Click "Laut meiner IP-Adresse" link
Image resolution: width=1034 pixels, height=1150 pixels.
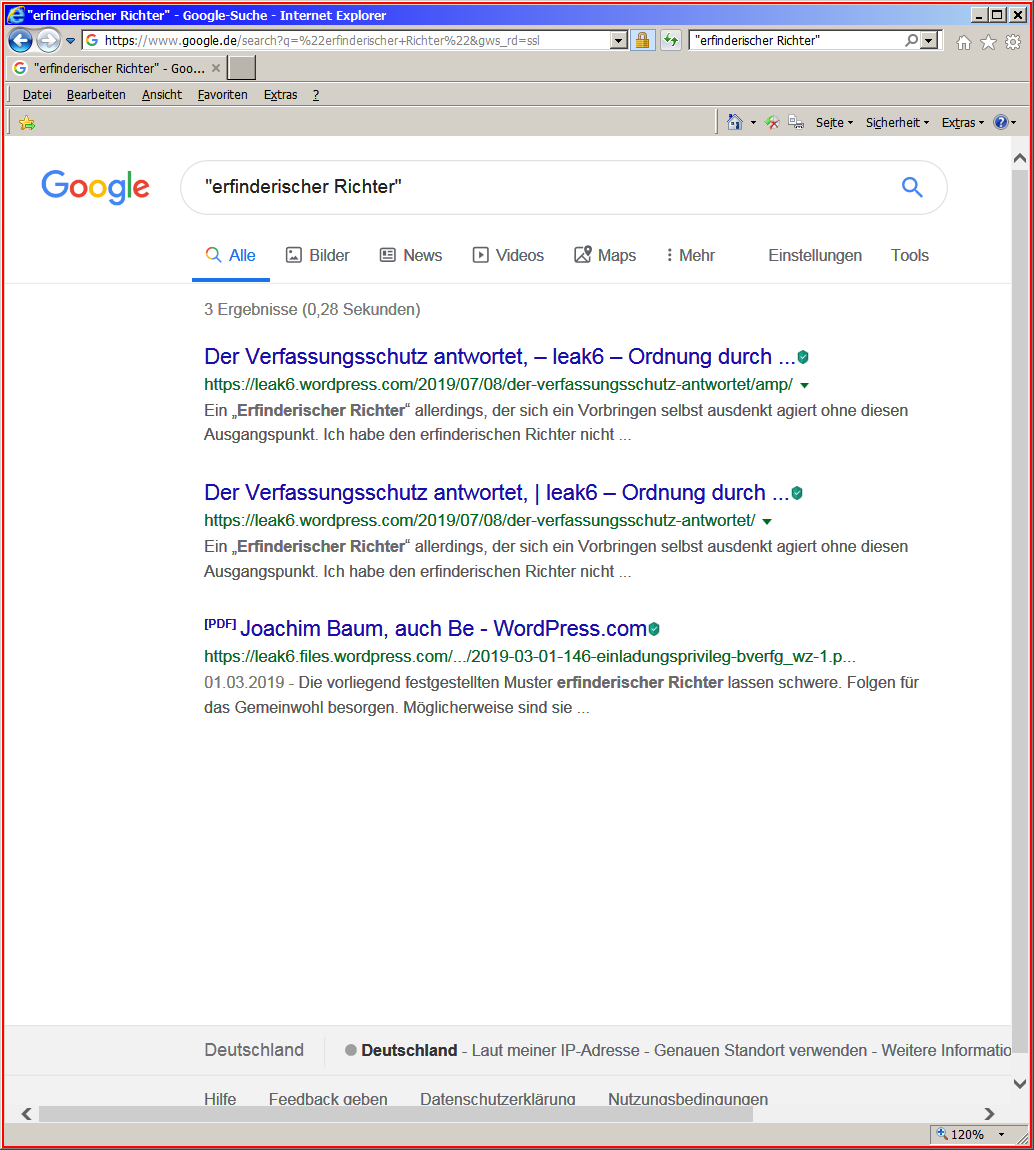555,1050
